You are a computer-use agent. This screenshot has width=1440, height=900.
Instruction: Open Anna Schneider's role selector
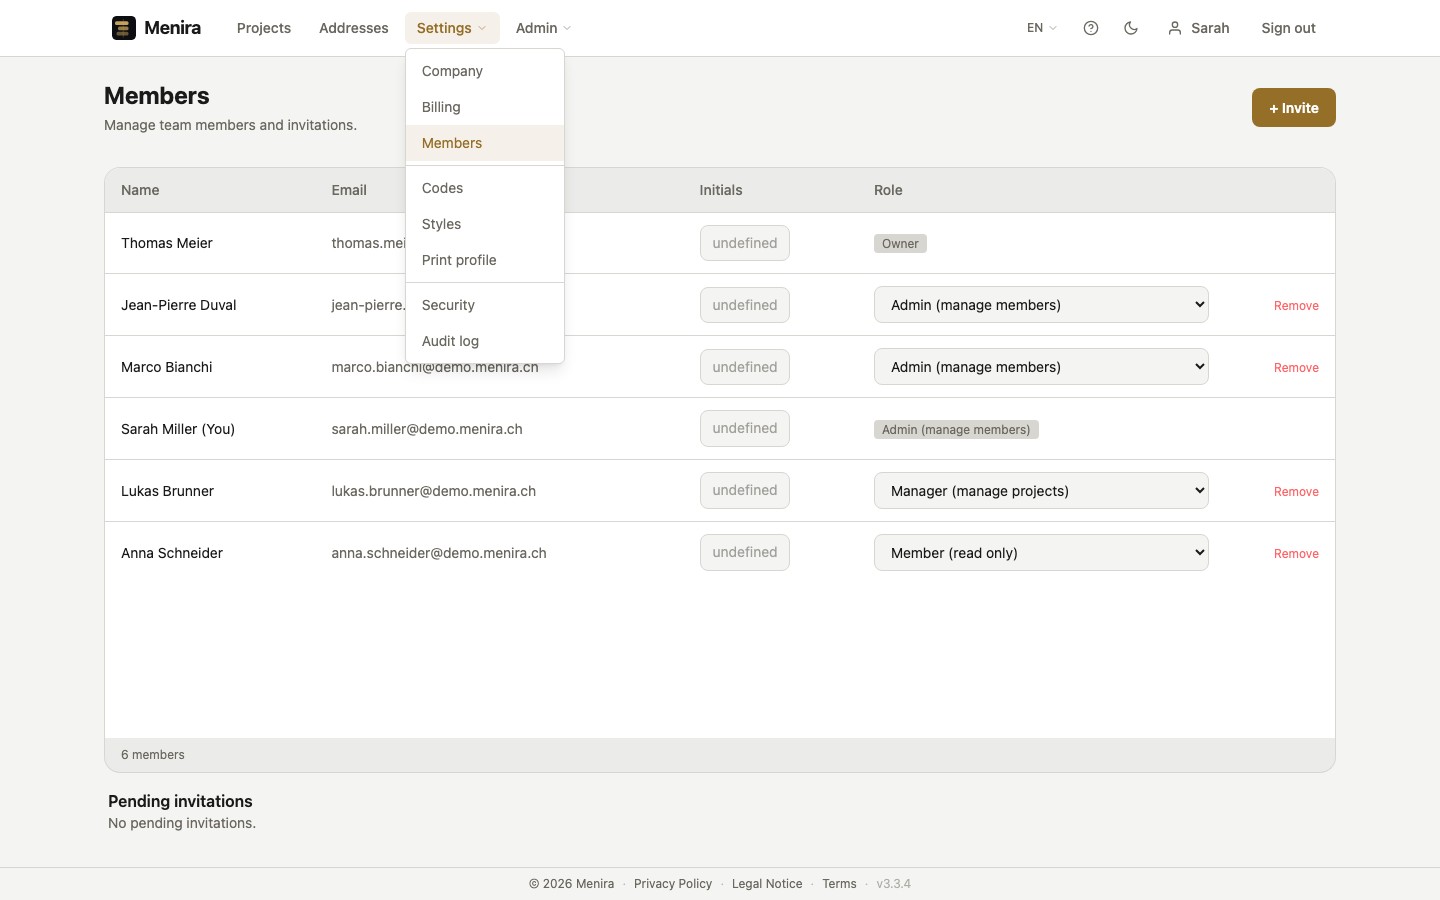[1041, 553]
